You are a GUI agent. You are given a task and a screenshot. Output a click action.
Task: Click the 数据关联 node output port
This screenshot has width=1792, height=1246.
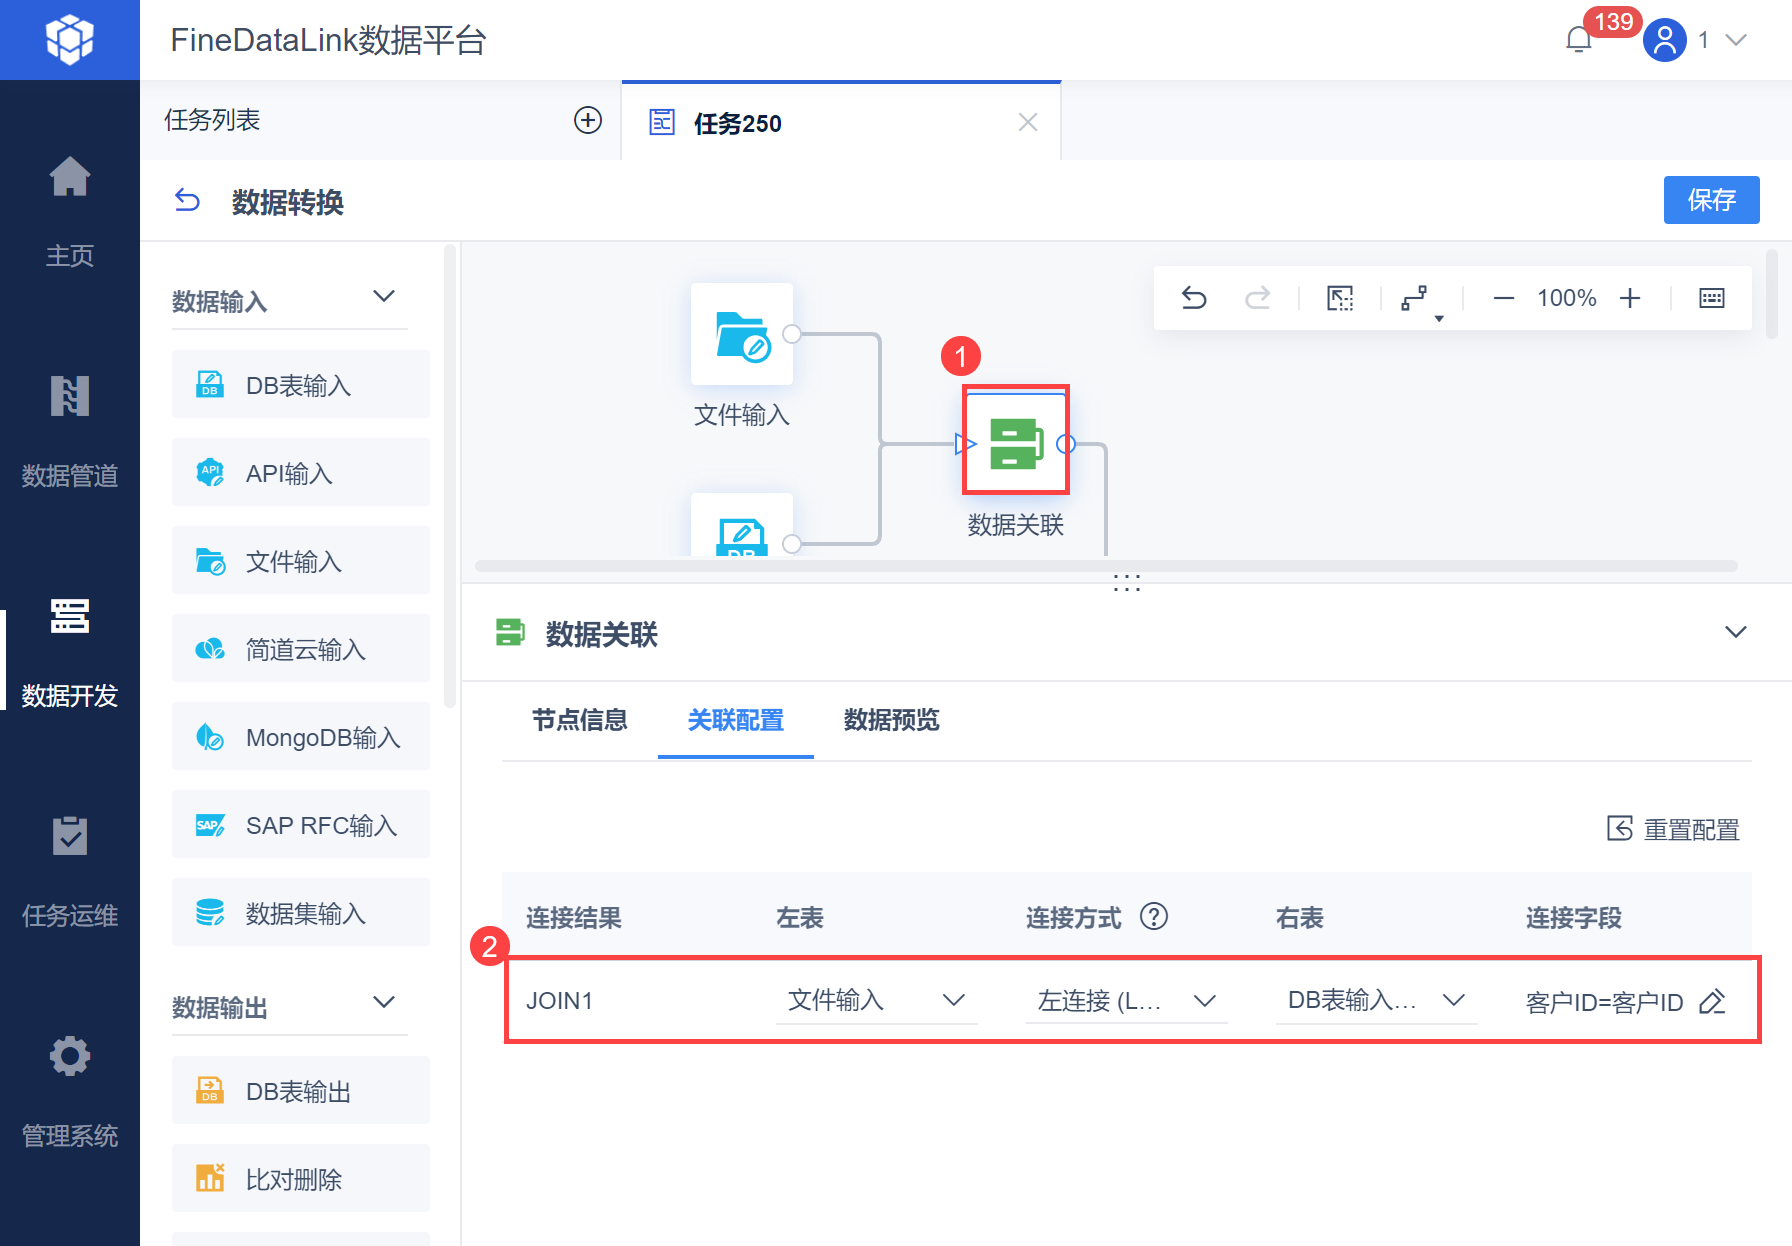click(1066, 444)
